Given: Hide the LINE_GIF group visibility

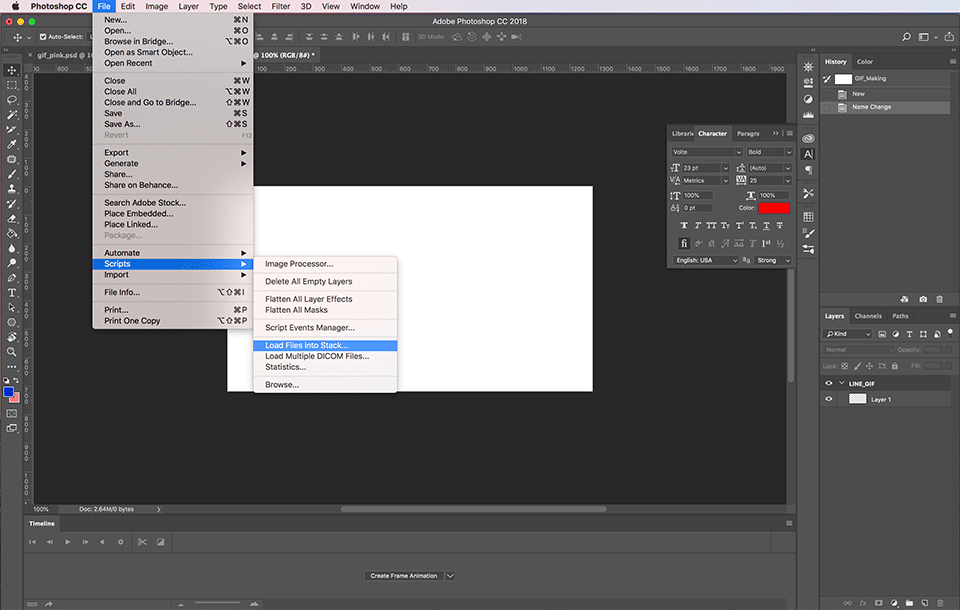Looking at the screenshot, I should (828, 383).
